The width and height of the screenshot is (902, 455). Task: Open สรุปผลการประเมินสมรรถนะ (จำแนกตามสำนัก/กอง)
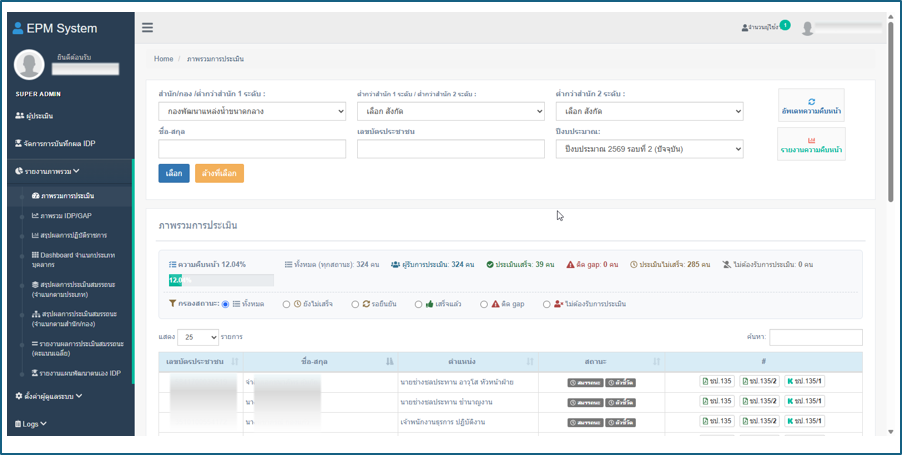point(75,319)
